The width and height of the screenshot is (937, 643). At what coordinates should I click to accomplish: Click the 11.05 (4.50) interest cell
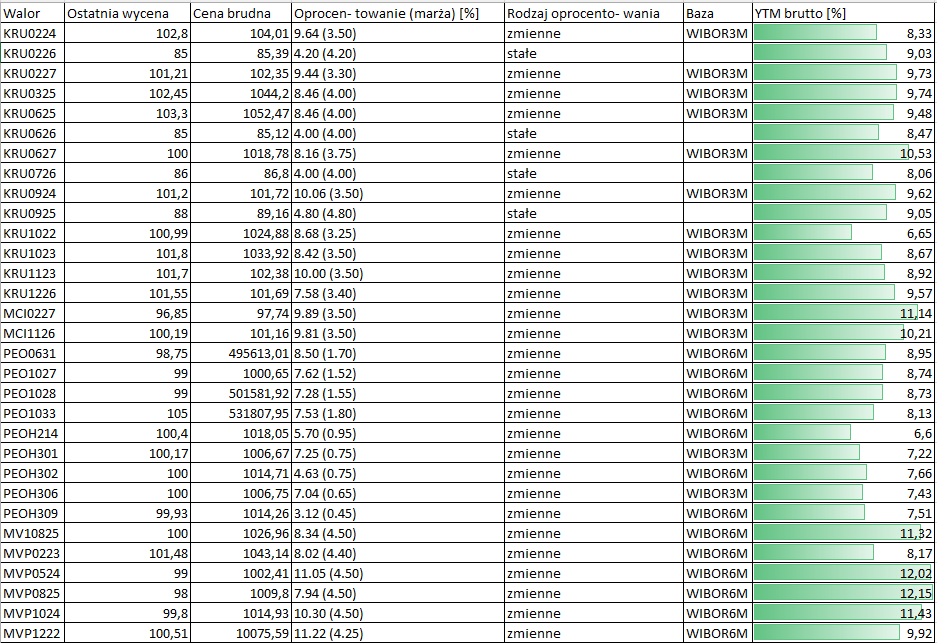[x=398, y=574]
